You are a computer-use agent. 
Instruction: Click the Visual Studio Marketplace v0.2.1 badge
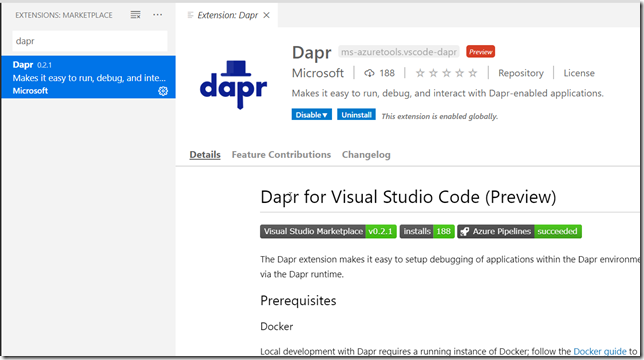pos(328,232)
